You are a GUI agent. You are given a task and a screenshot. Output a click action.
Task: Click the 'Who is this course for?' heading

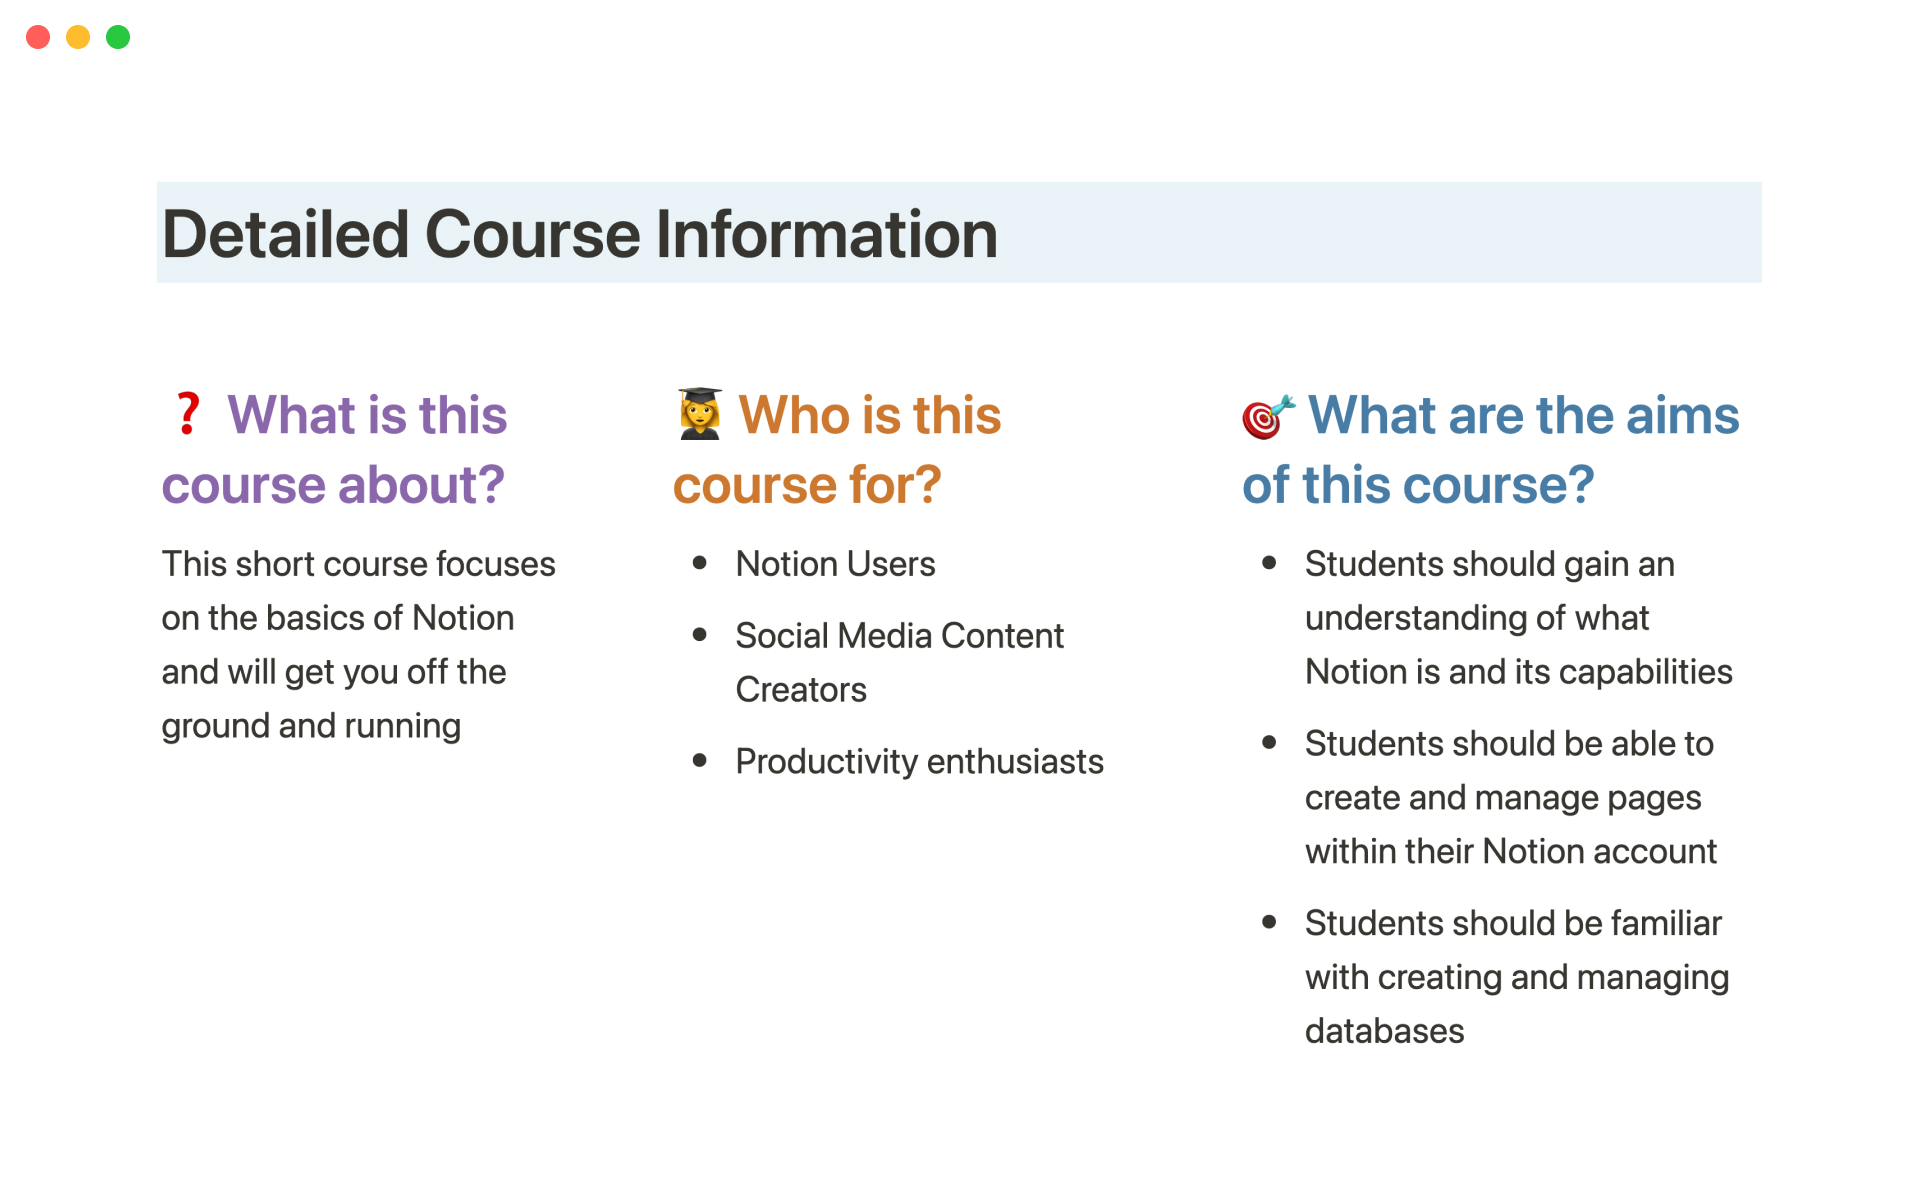coord(838,450)
